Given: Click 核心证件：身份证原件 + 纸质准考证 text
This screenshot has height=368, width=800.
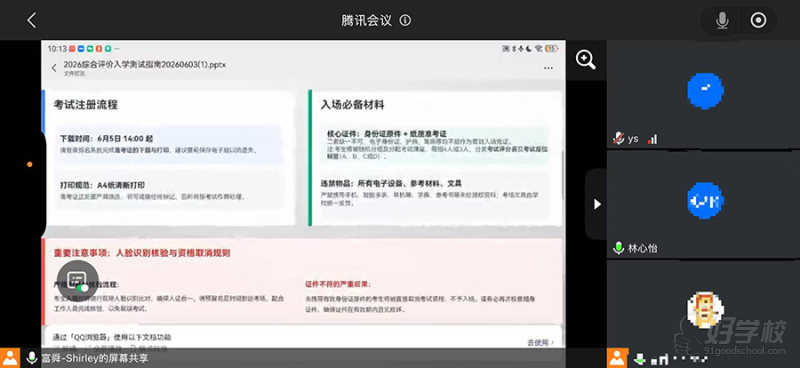Looking at the screenshot, I should (387, 133).
